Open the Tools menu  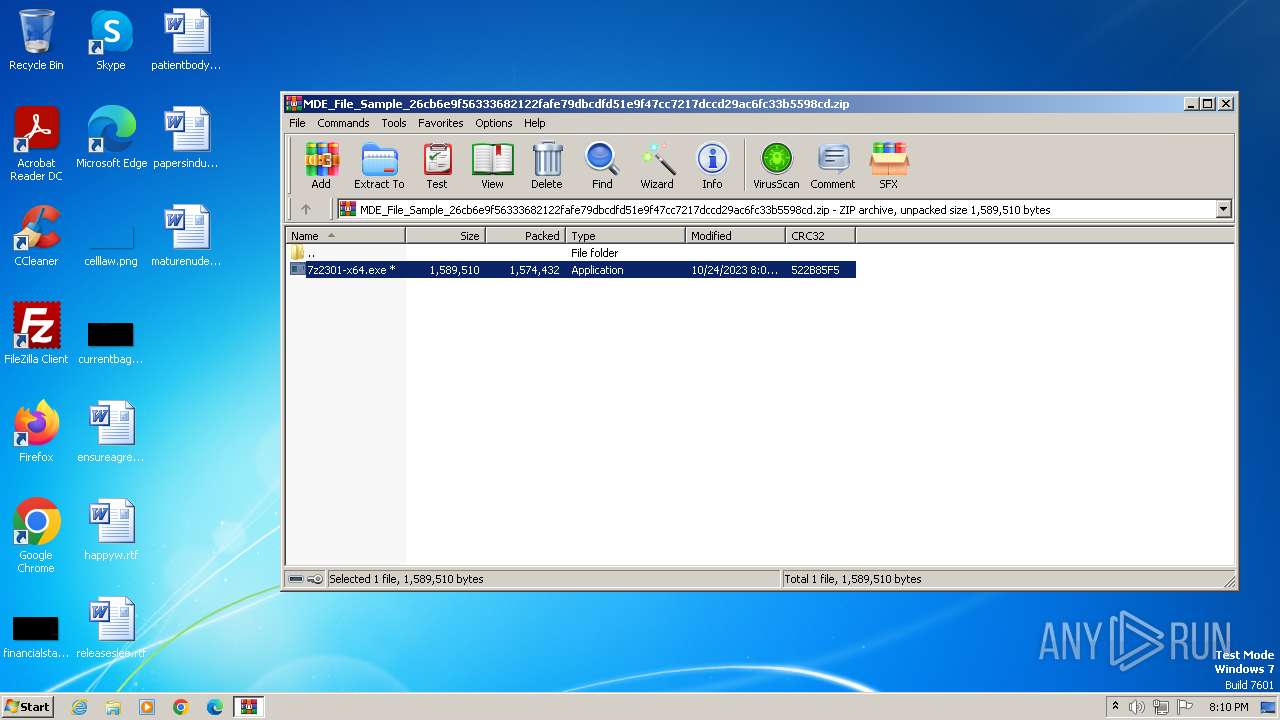[x=394, y=123]
